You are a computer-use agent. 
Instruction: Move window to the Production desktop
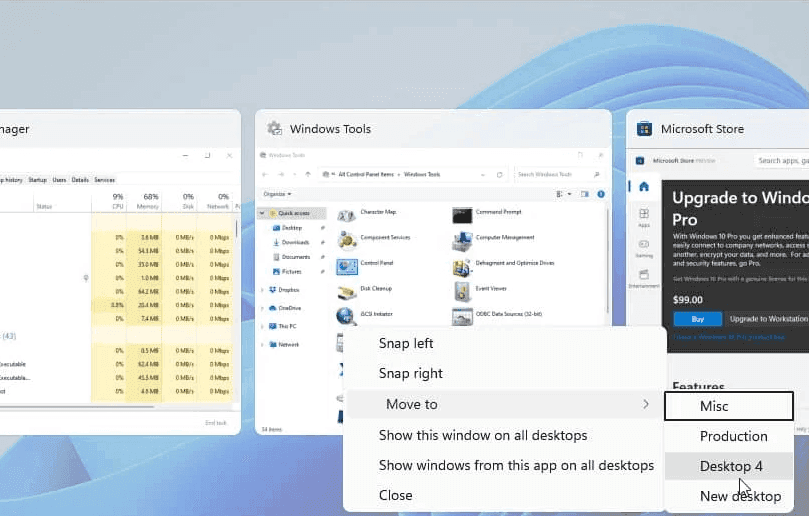click(729, 436)
